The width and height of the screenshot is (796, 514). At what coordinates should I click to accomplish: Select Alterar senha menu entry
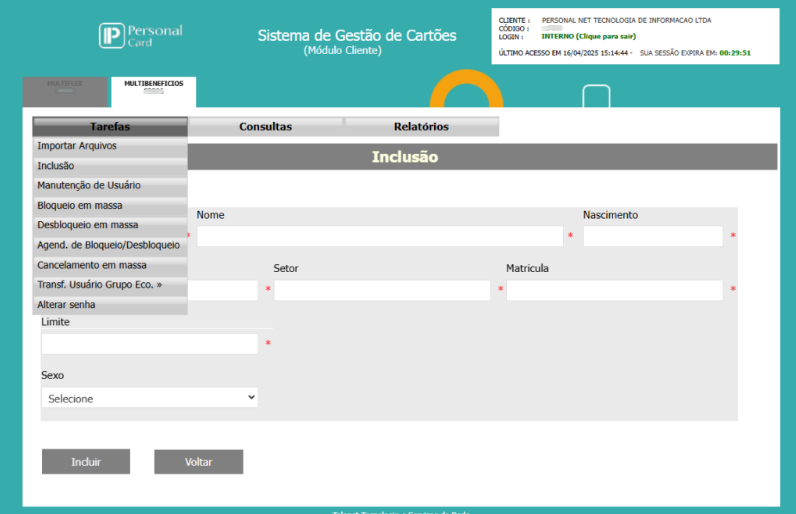click(x=110, y=305)
